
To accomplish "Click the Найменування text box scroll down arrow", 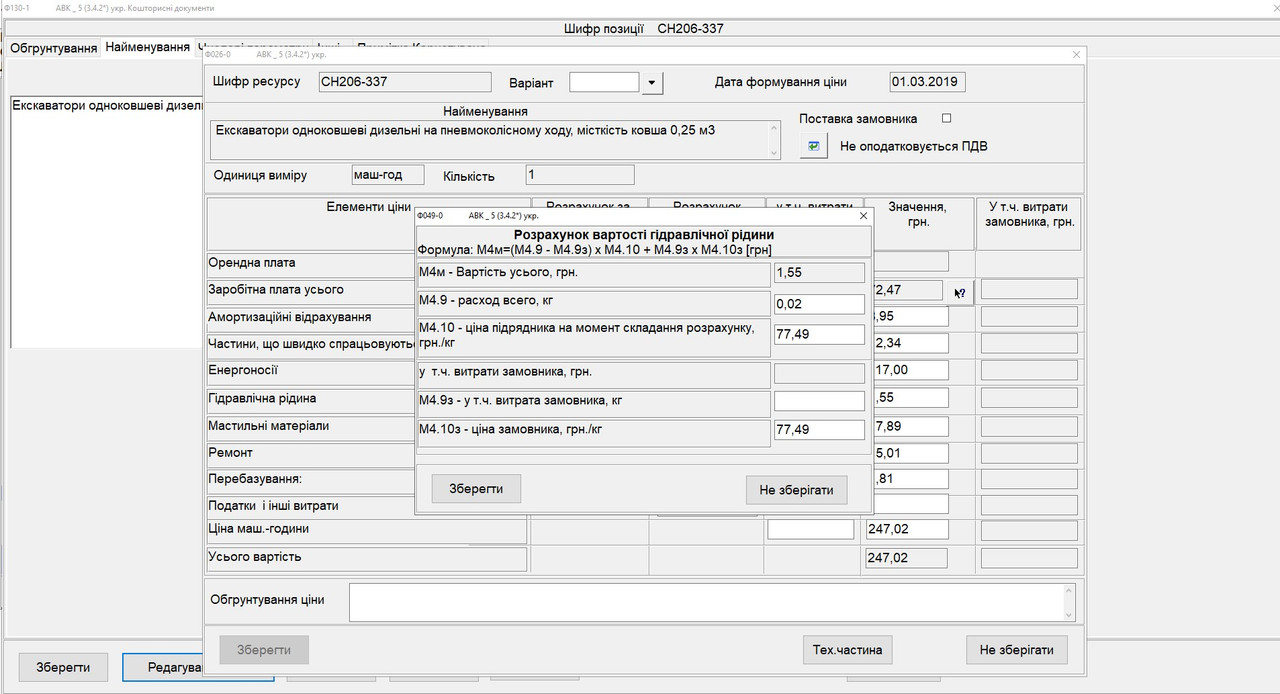I will (x=772, y=151).
